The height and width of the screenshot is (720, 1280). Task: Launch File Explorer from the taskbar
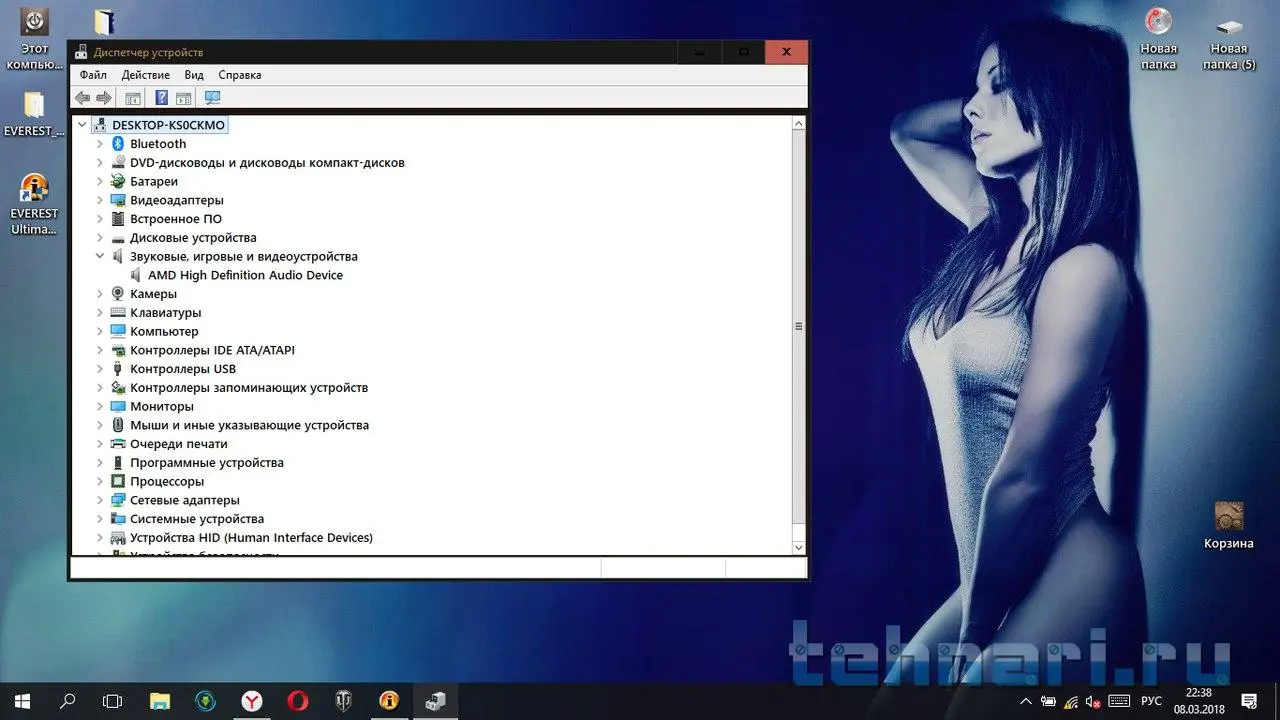[x=160, y=701]
